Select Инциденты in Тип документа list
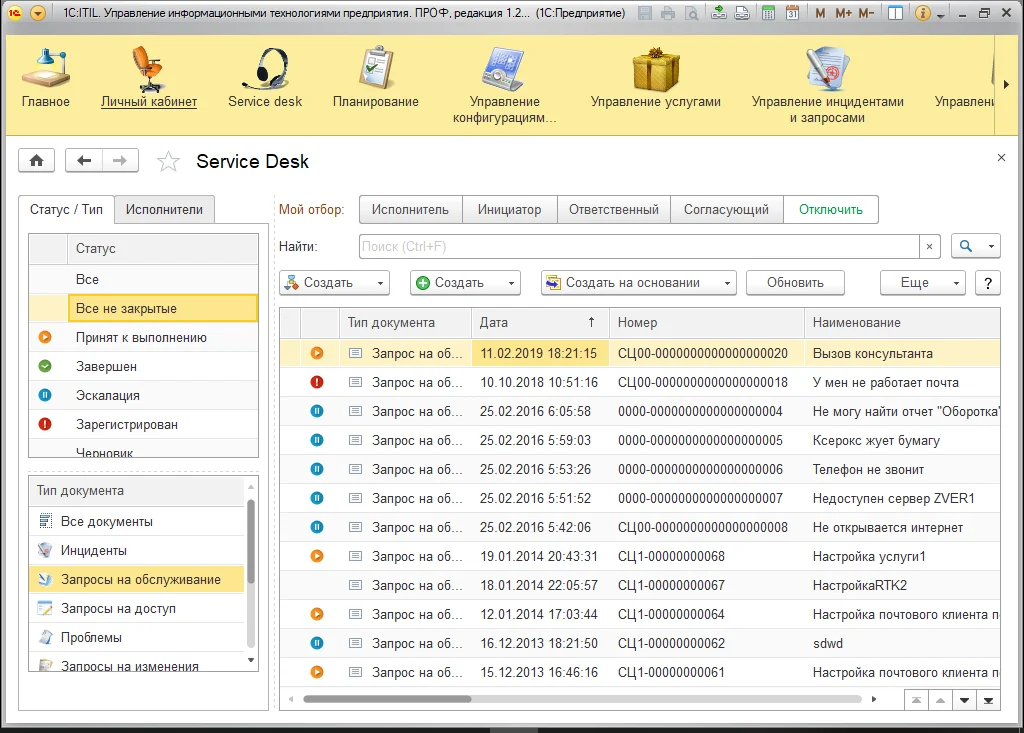Viewport: 1024px width, 733px height. (x=136, y=551)
